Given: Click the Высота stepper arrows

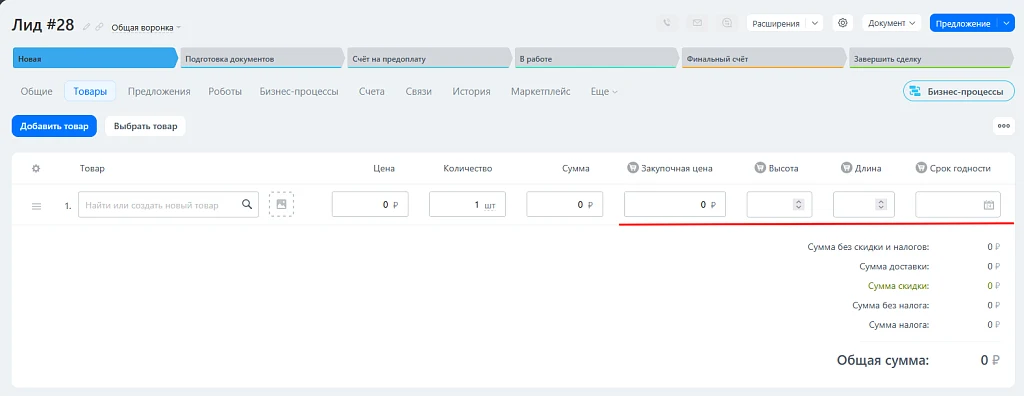Looking at the screenshot, I should point(798,205).
